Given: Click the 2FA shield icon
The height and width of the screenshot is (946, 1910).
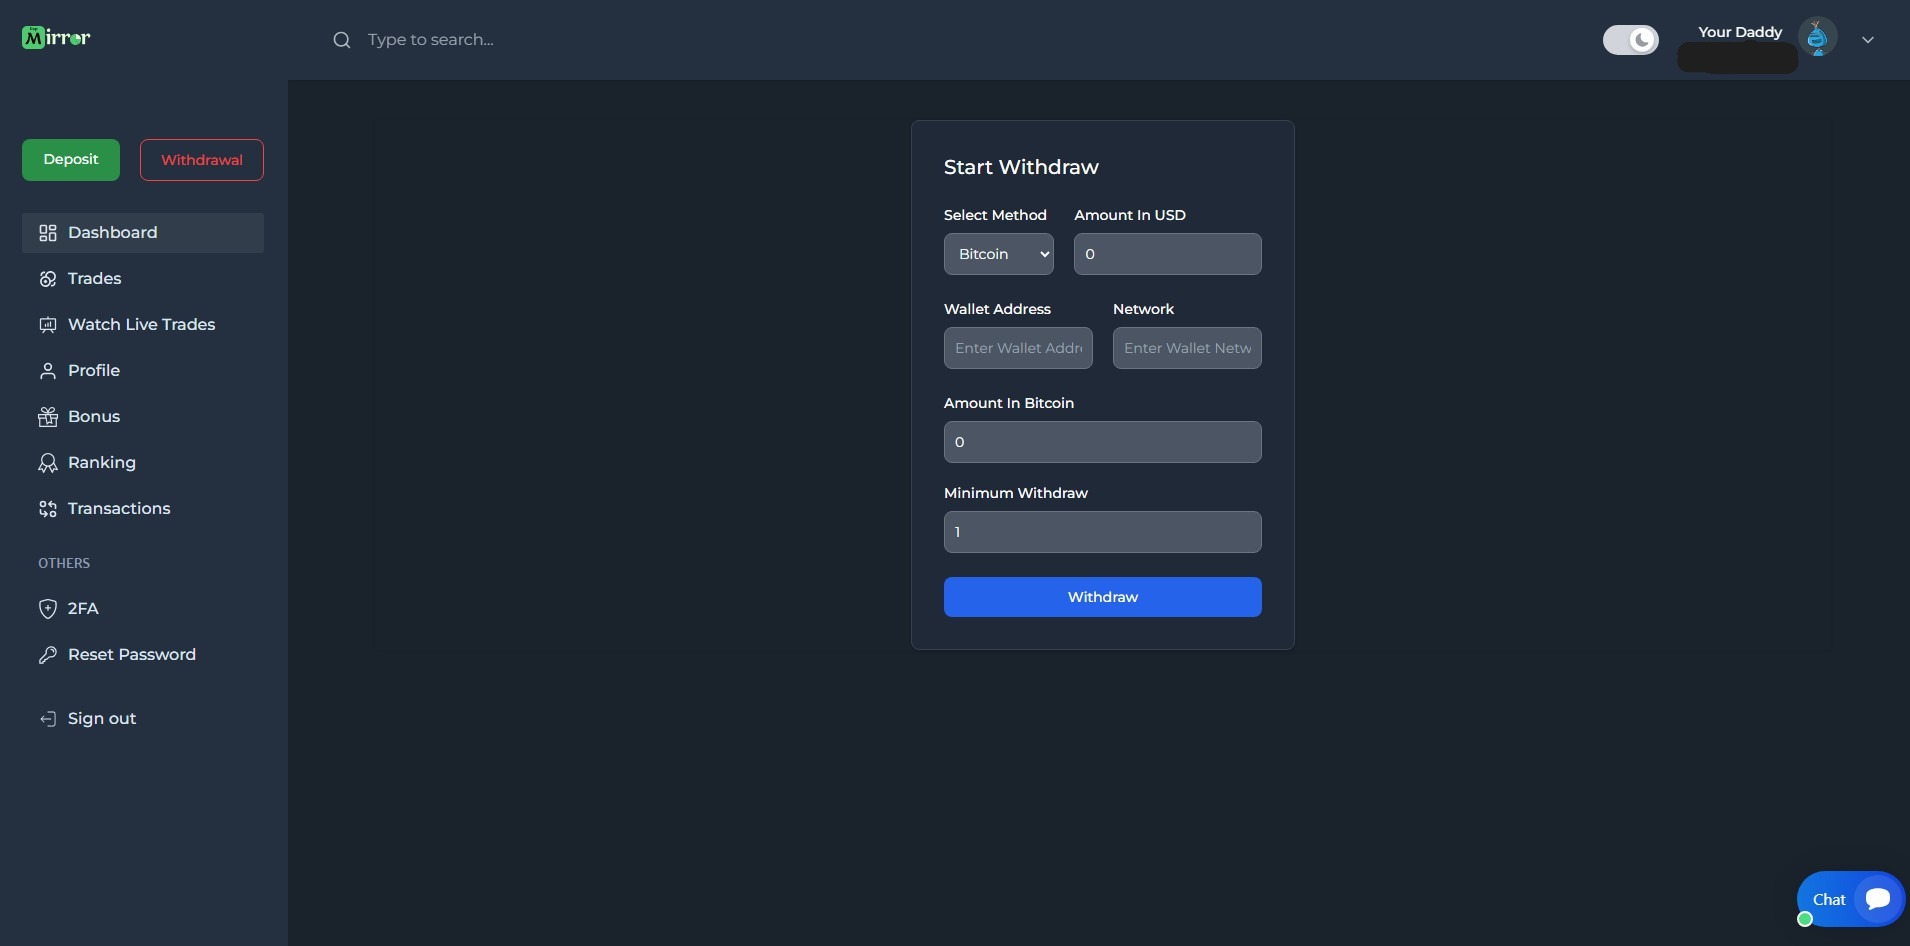Looking at the screenshot, I should tap(47, 609).
